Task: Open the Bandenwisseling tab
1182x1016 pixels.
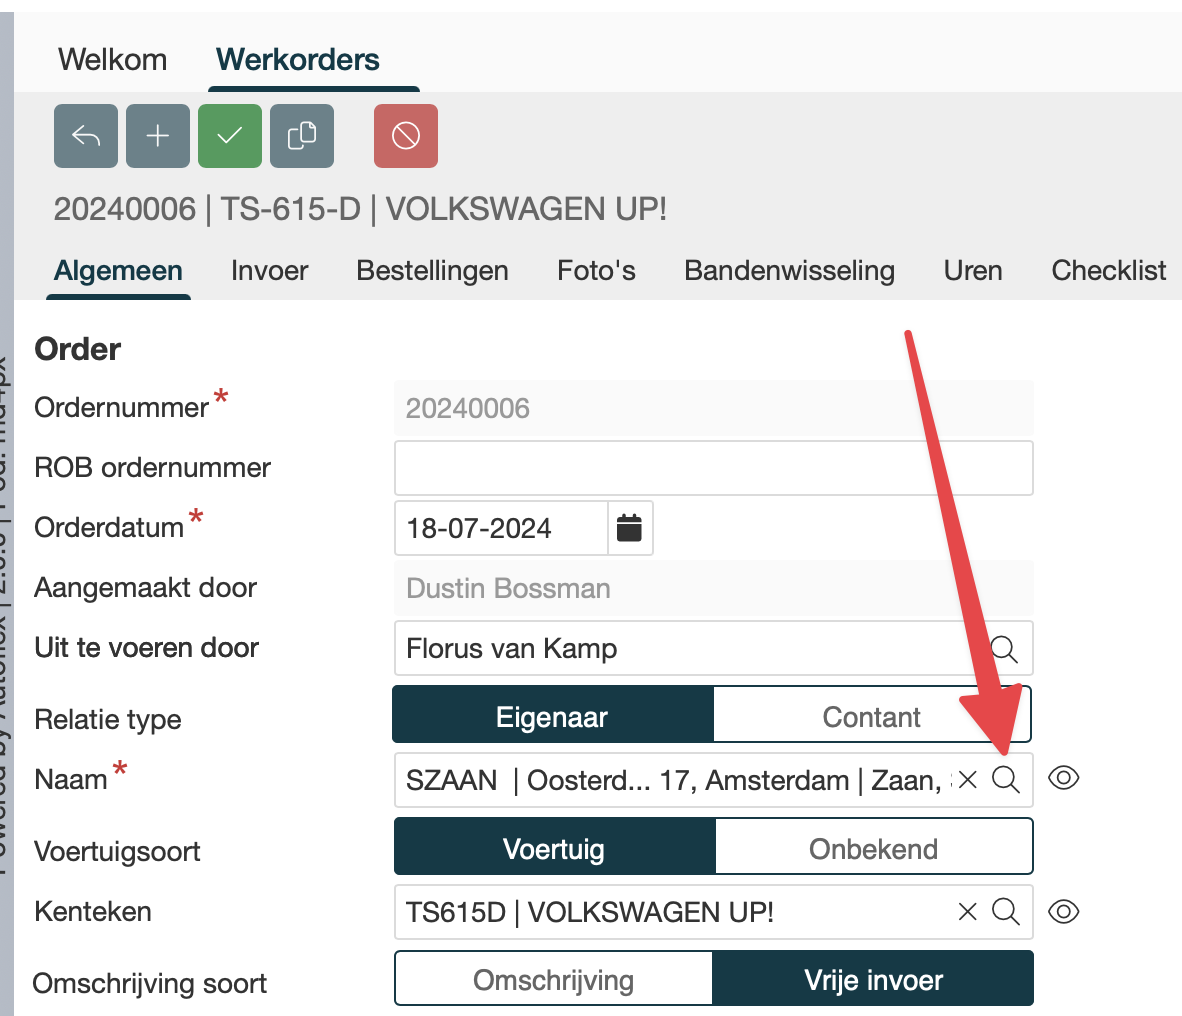Action: pos(789,271)
